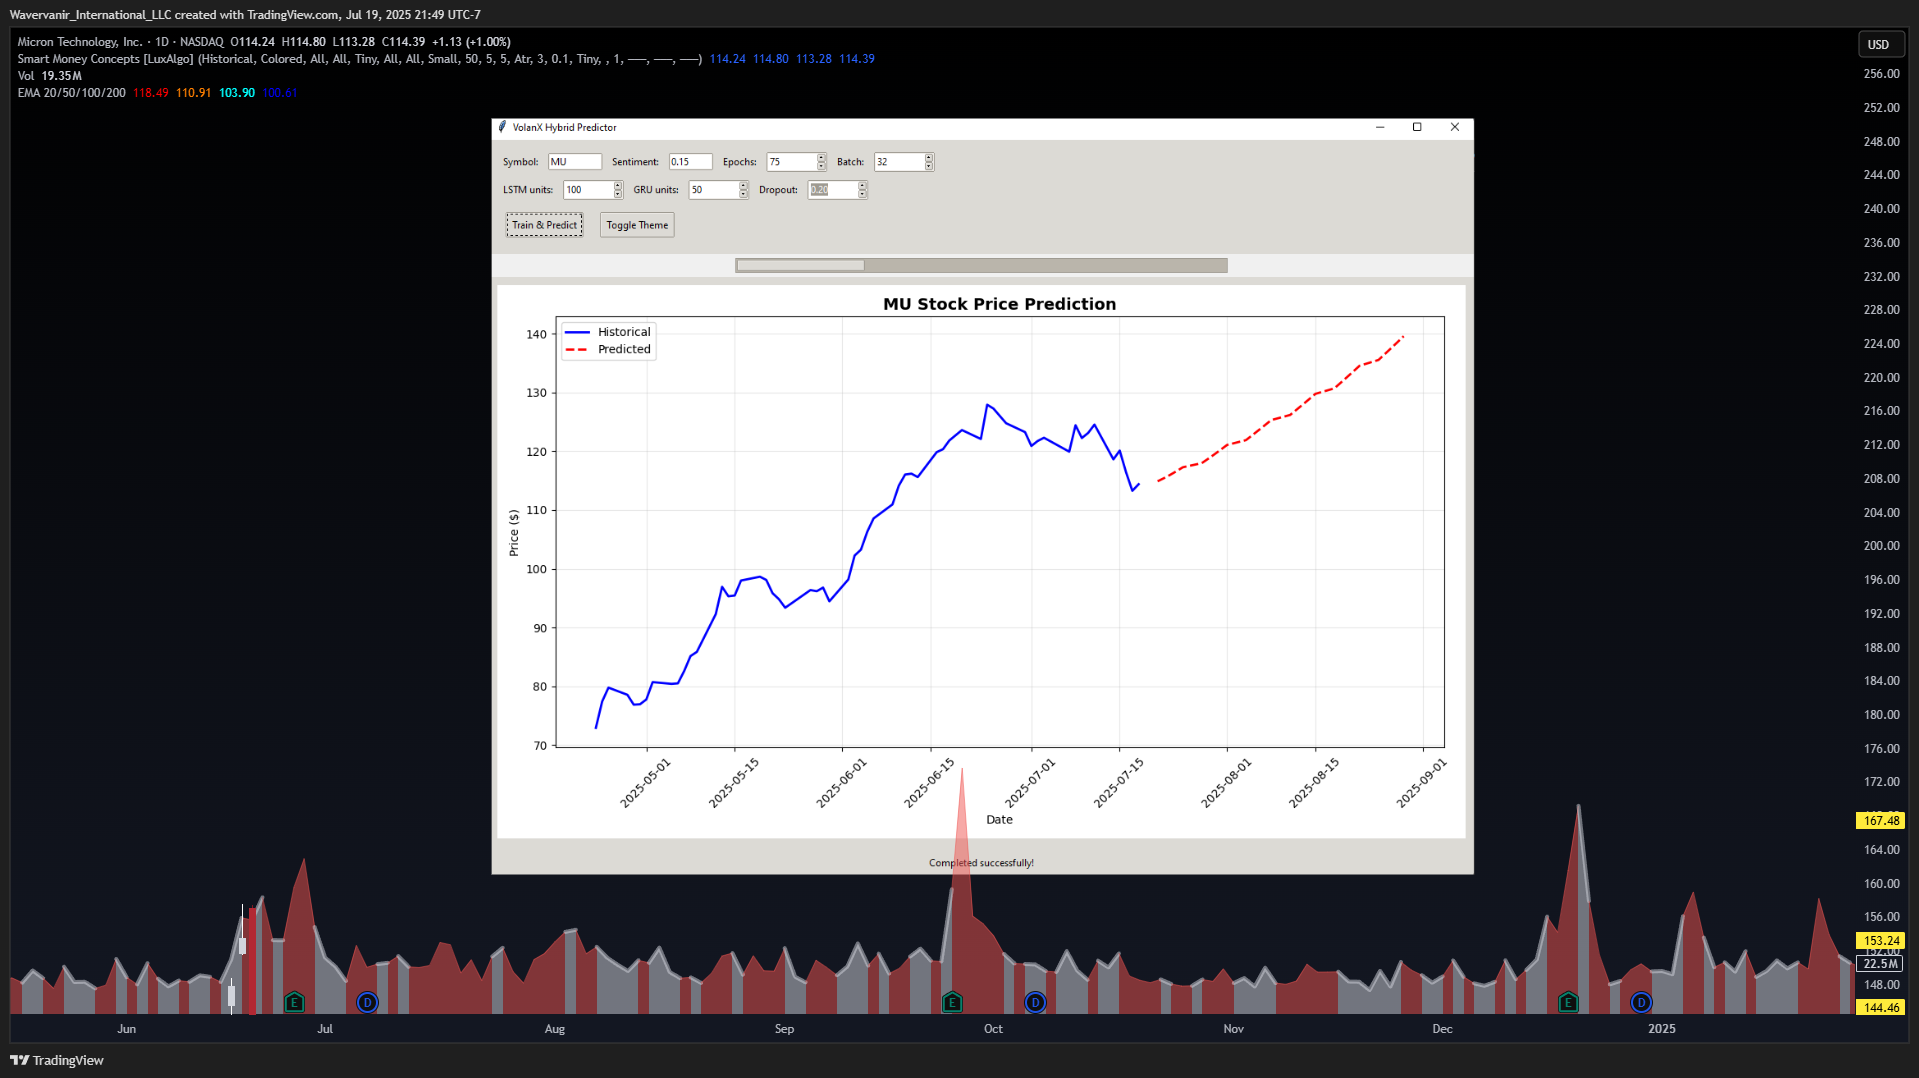The image size is (1919, 1078).
Task: Decrease Dropout with its down arrow
Action: pyautogui.click(x=862, y=194)
